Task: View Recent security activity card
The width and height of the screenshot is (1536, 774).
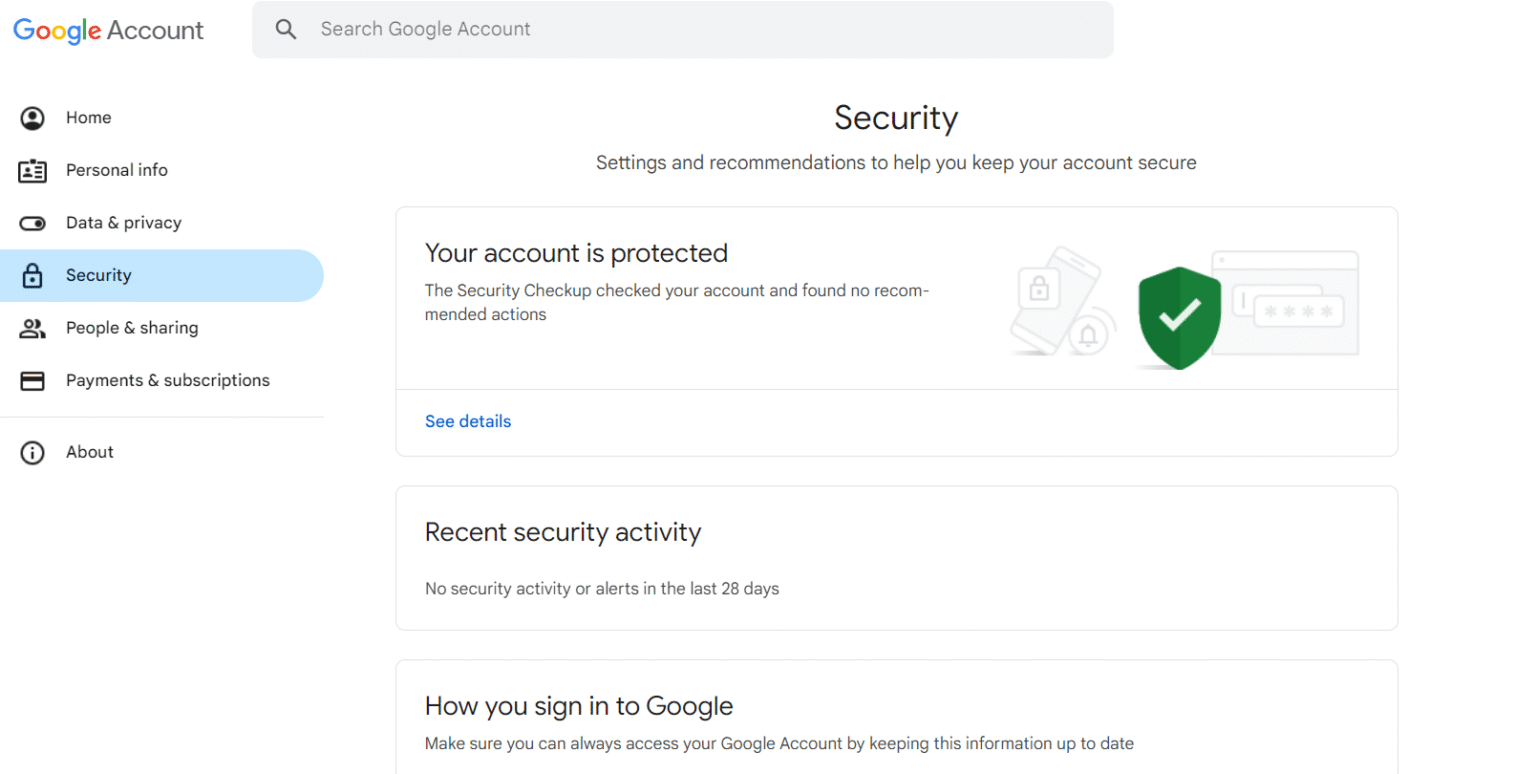Action: point(897,558)
